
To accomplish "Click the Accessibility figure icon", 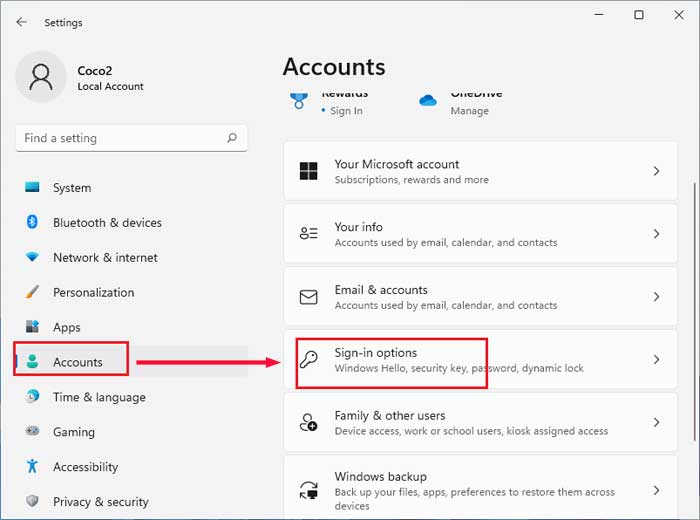I will pyautogui.click(x=32, y=466).
